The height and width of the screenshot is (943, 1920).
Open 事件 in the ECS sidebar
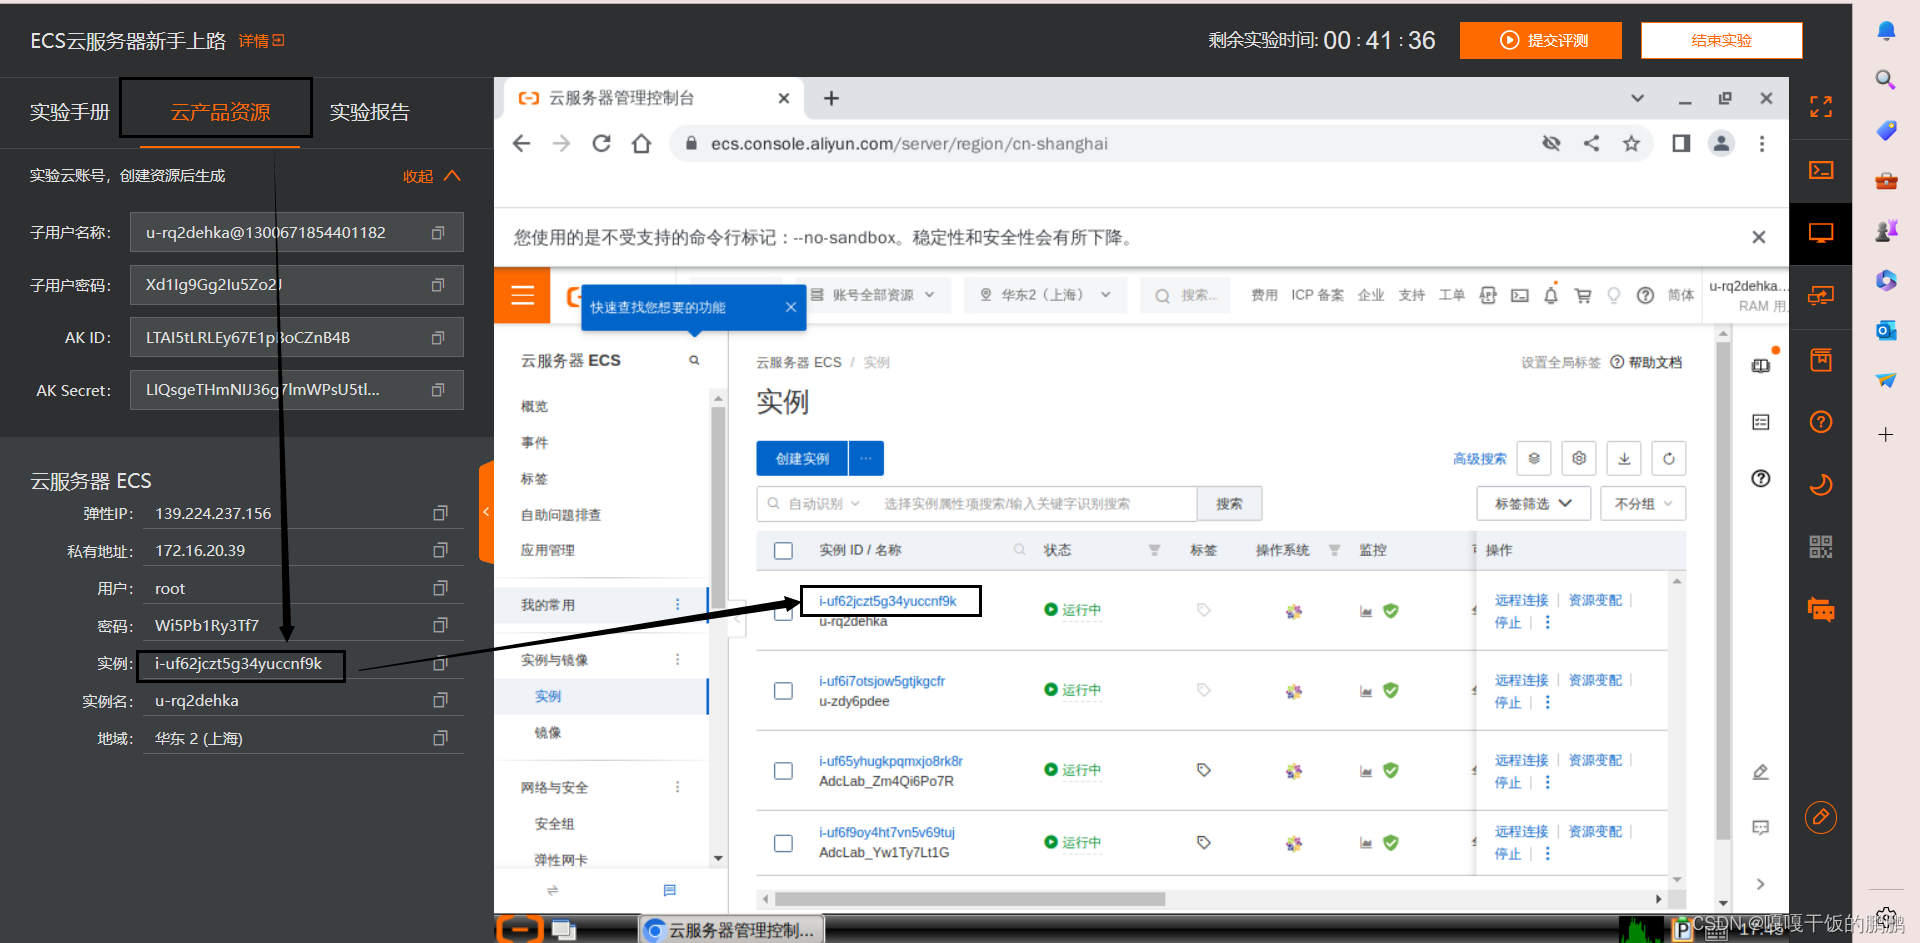(534, 442)
